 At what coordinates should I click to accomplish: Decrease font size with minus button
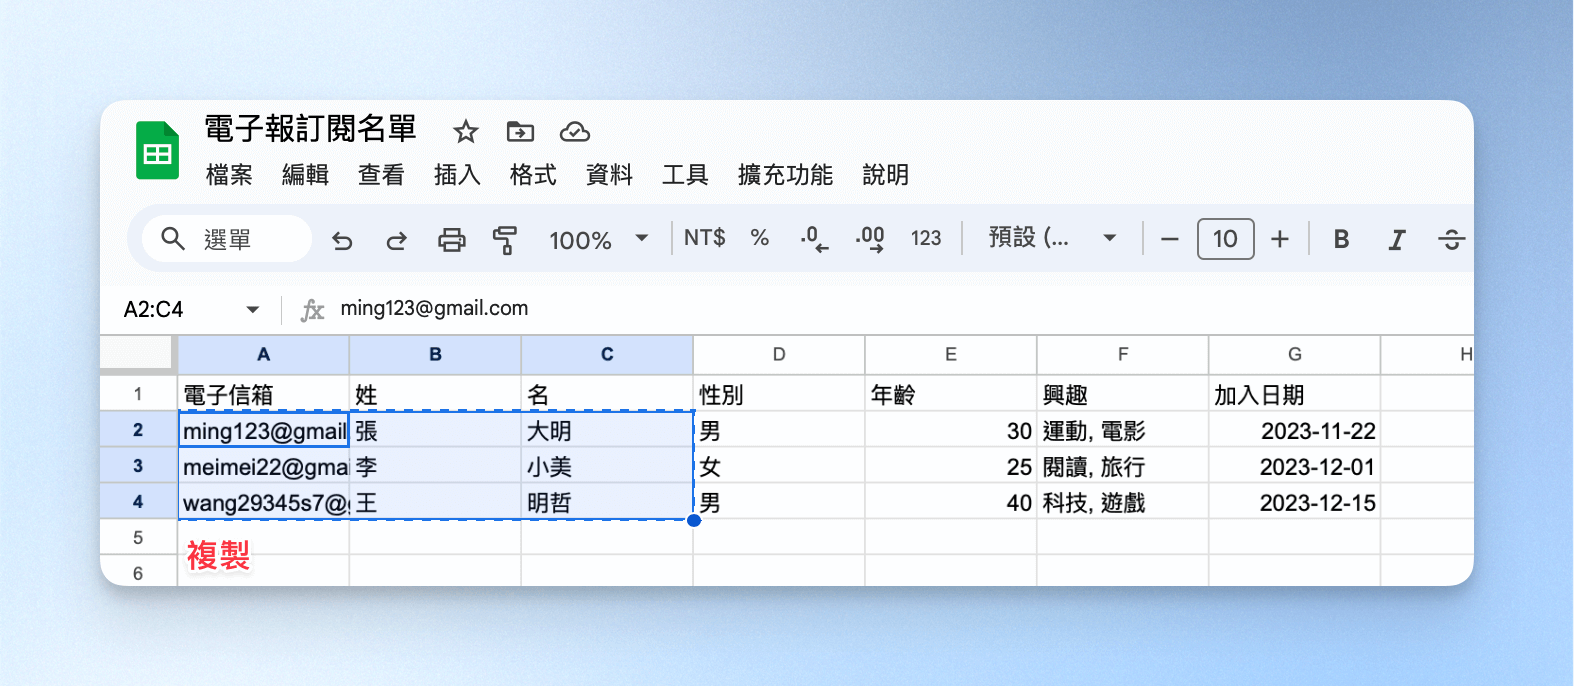pos(1170,239)
